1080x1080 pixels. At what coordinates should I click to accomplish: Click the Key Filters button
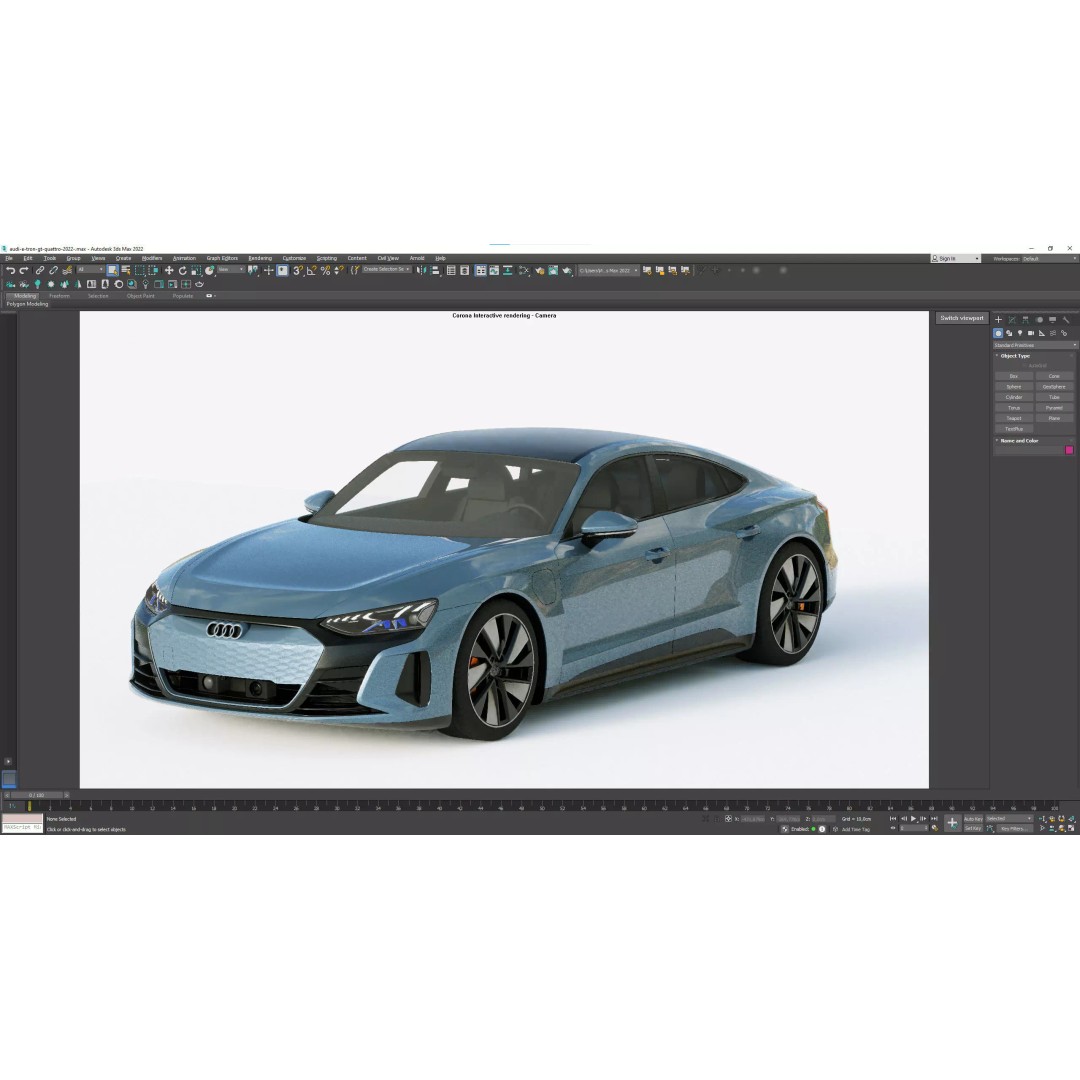(1014, 829)
